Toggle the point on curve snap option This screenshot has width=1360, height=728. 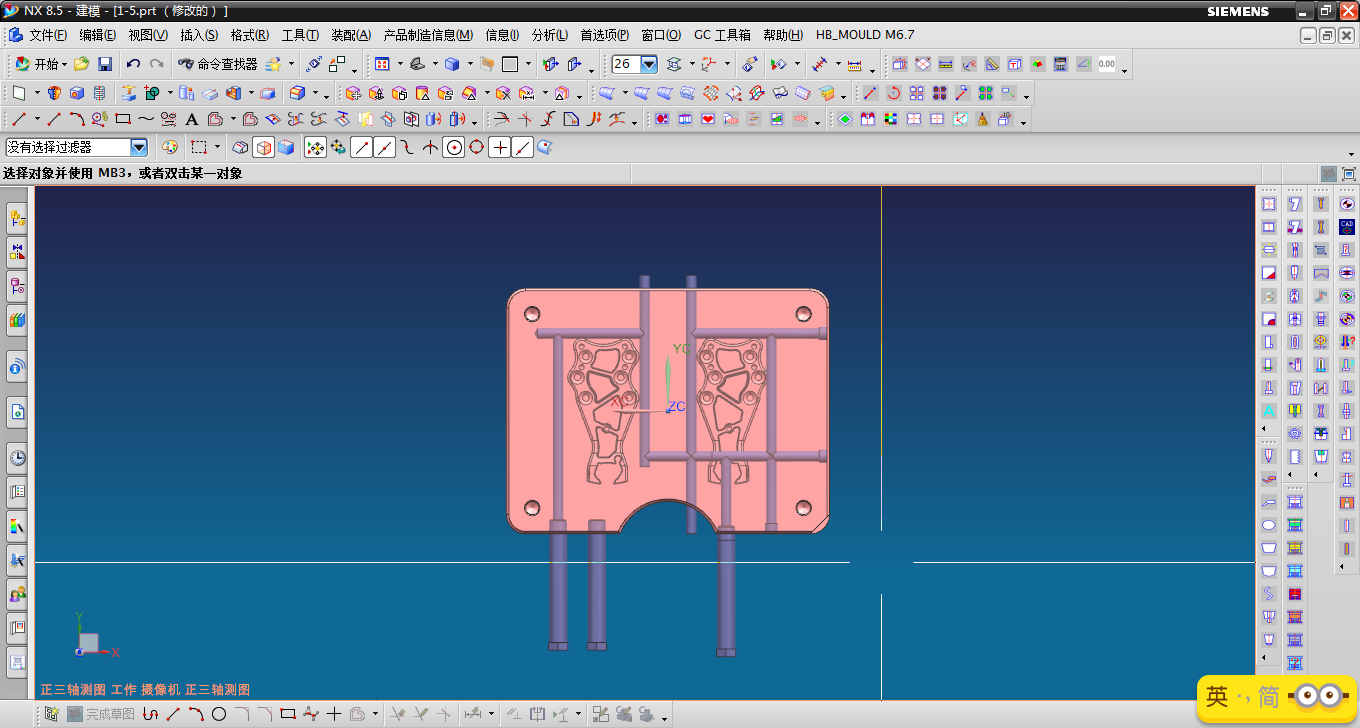coord(523,147)
